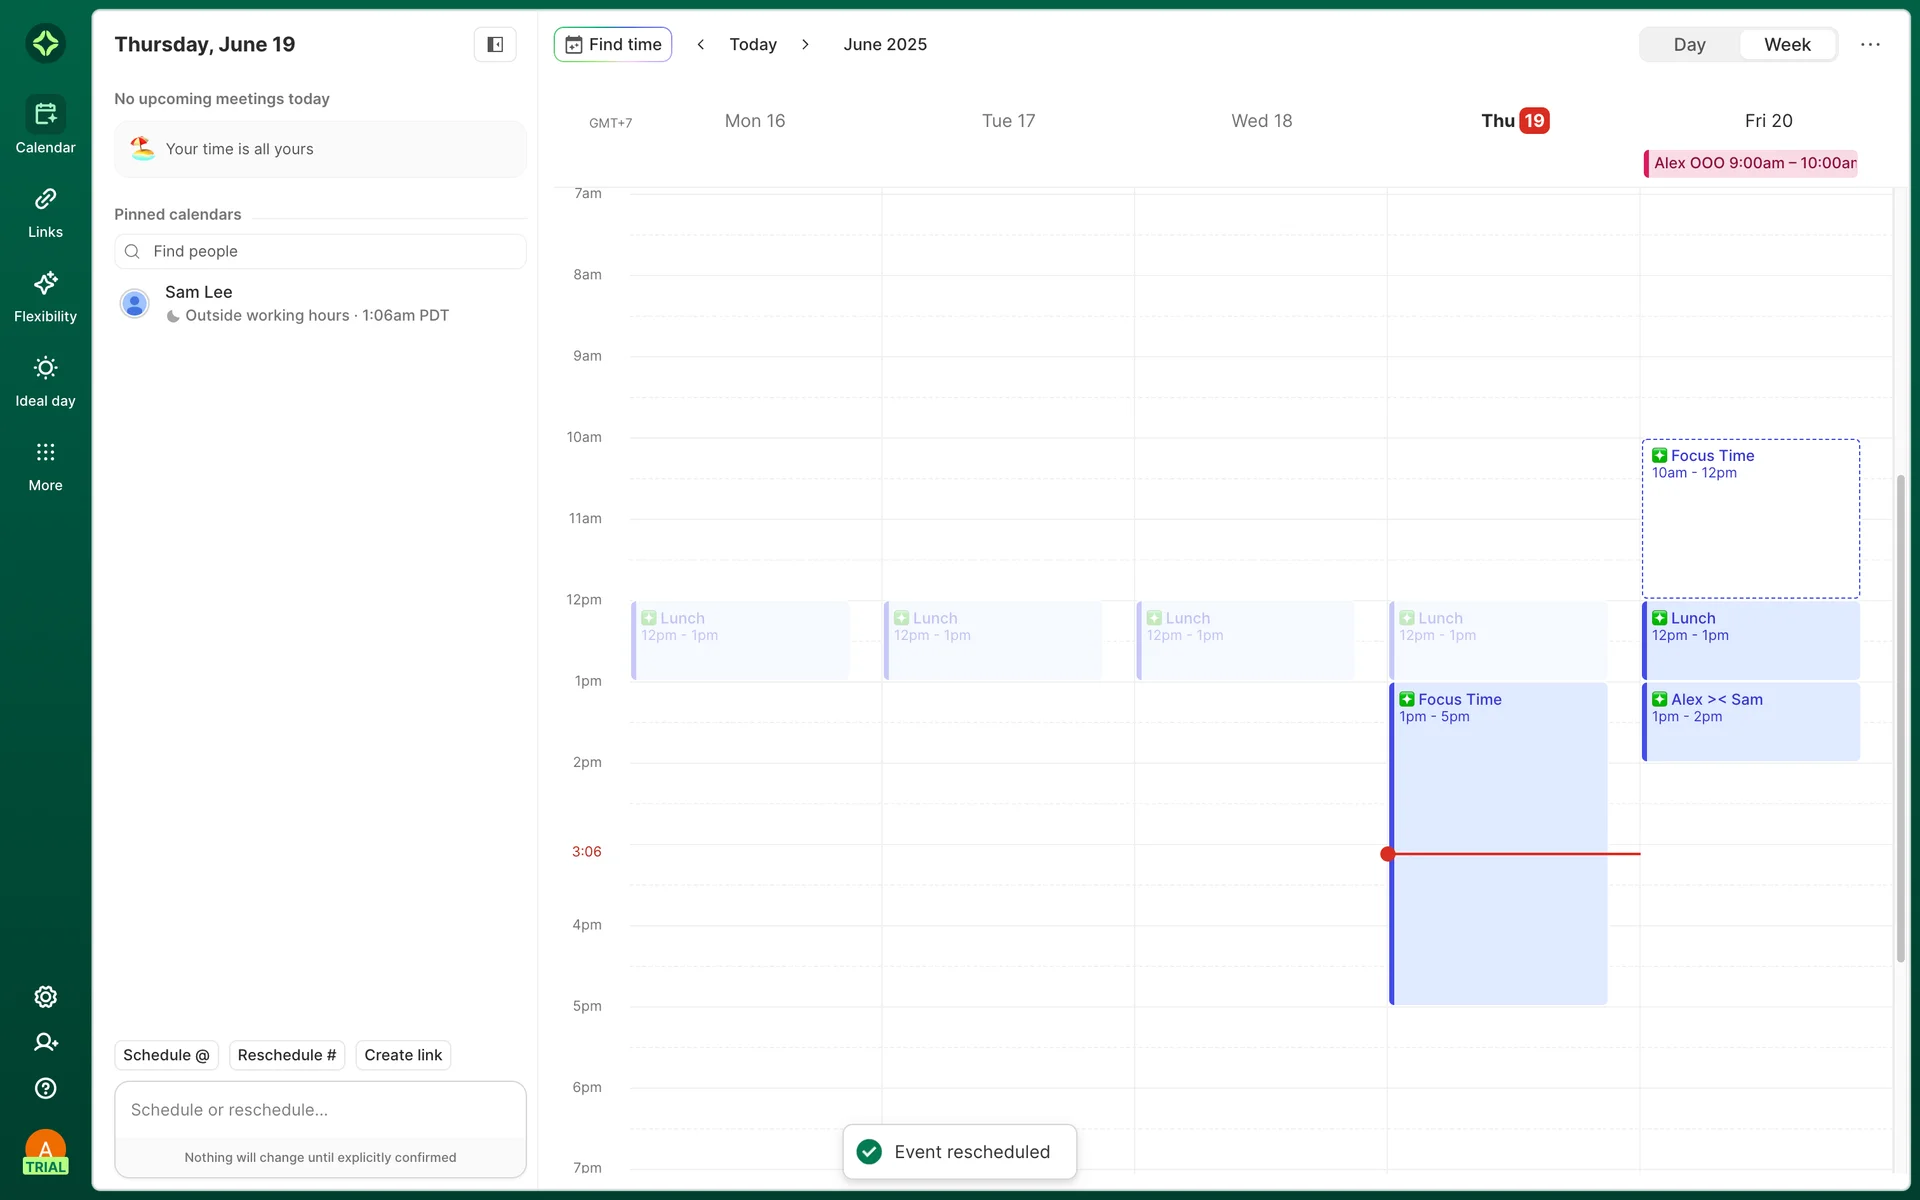Jump to Today
The width and height of the screenshot is (1920, 1200).
coord(753,44)
